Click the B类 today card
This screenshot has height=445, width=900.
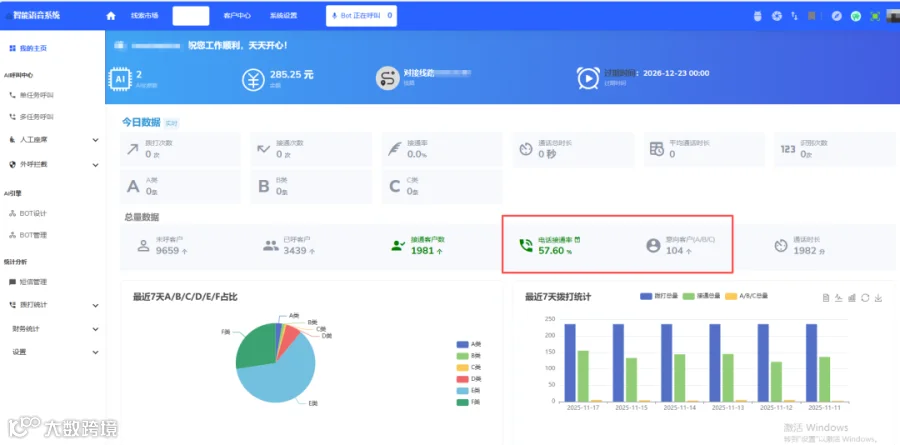pos(311,187)
